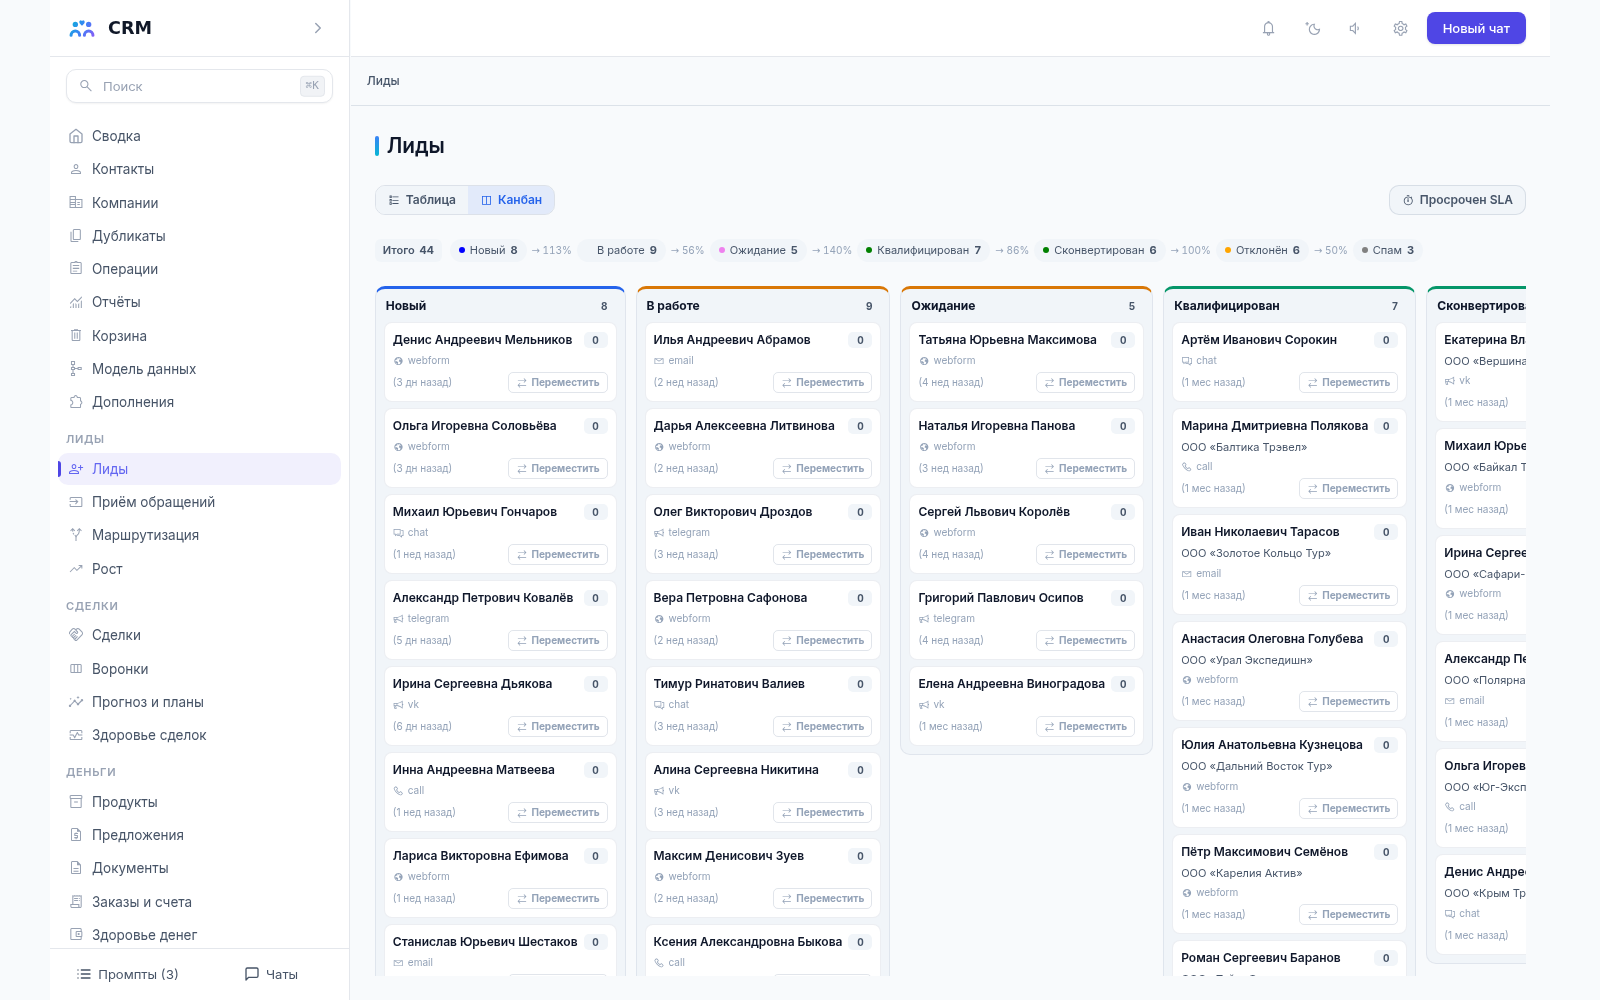This screenshot has height=1000, width=1600.
Task: Open lead card Вера Петровна Сафонова
Action: click(x=763, y=619)
